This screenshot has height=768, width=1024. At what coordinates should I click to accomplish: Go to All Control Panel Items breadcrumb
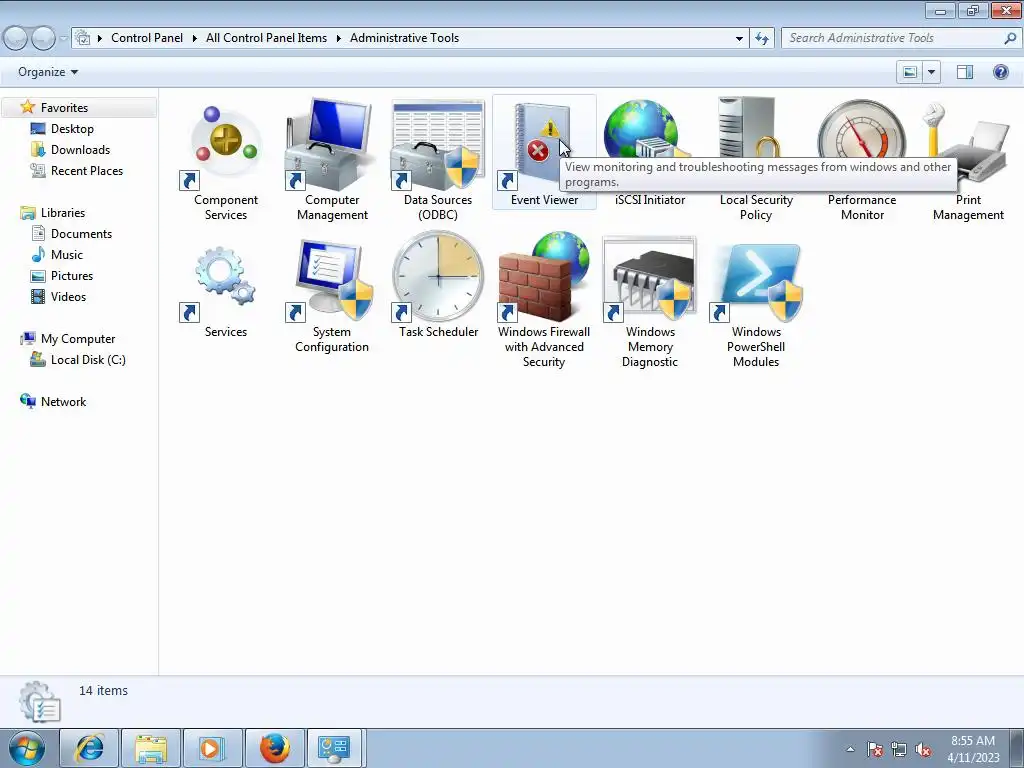pyautogui.click(x=266, y=38)
